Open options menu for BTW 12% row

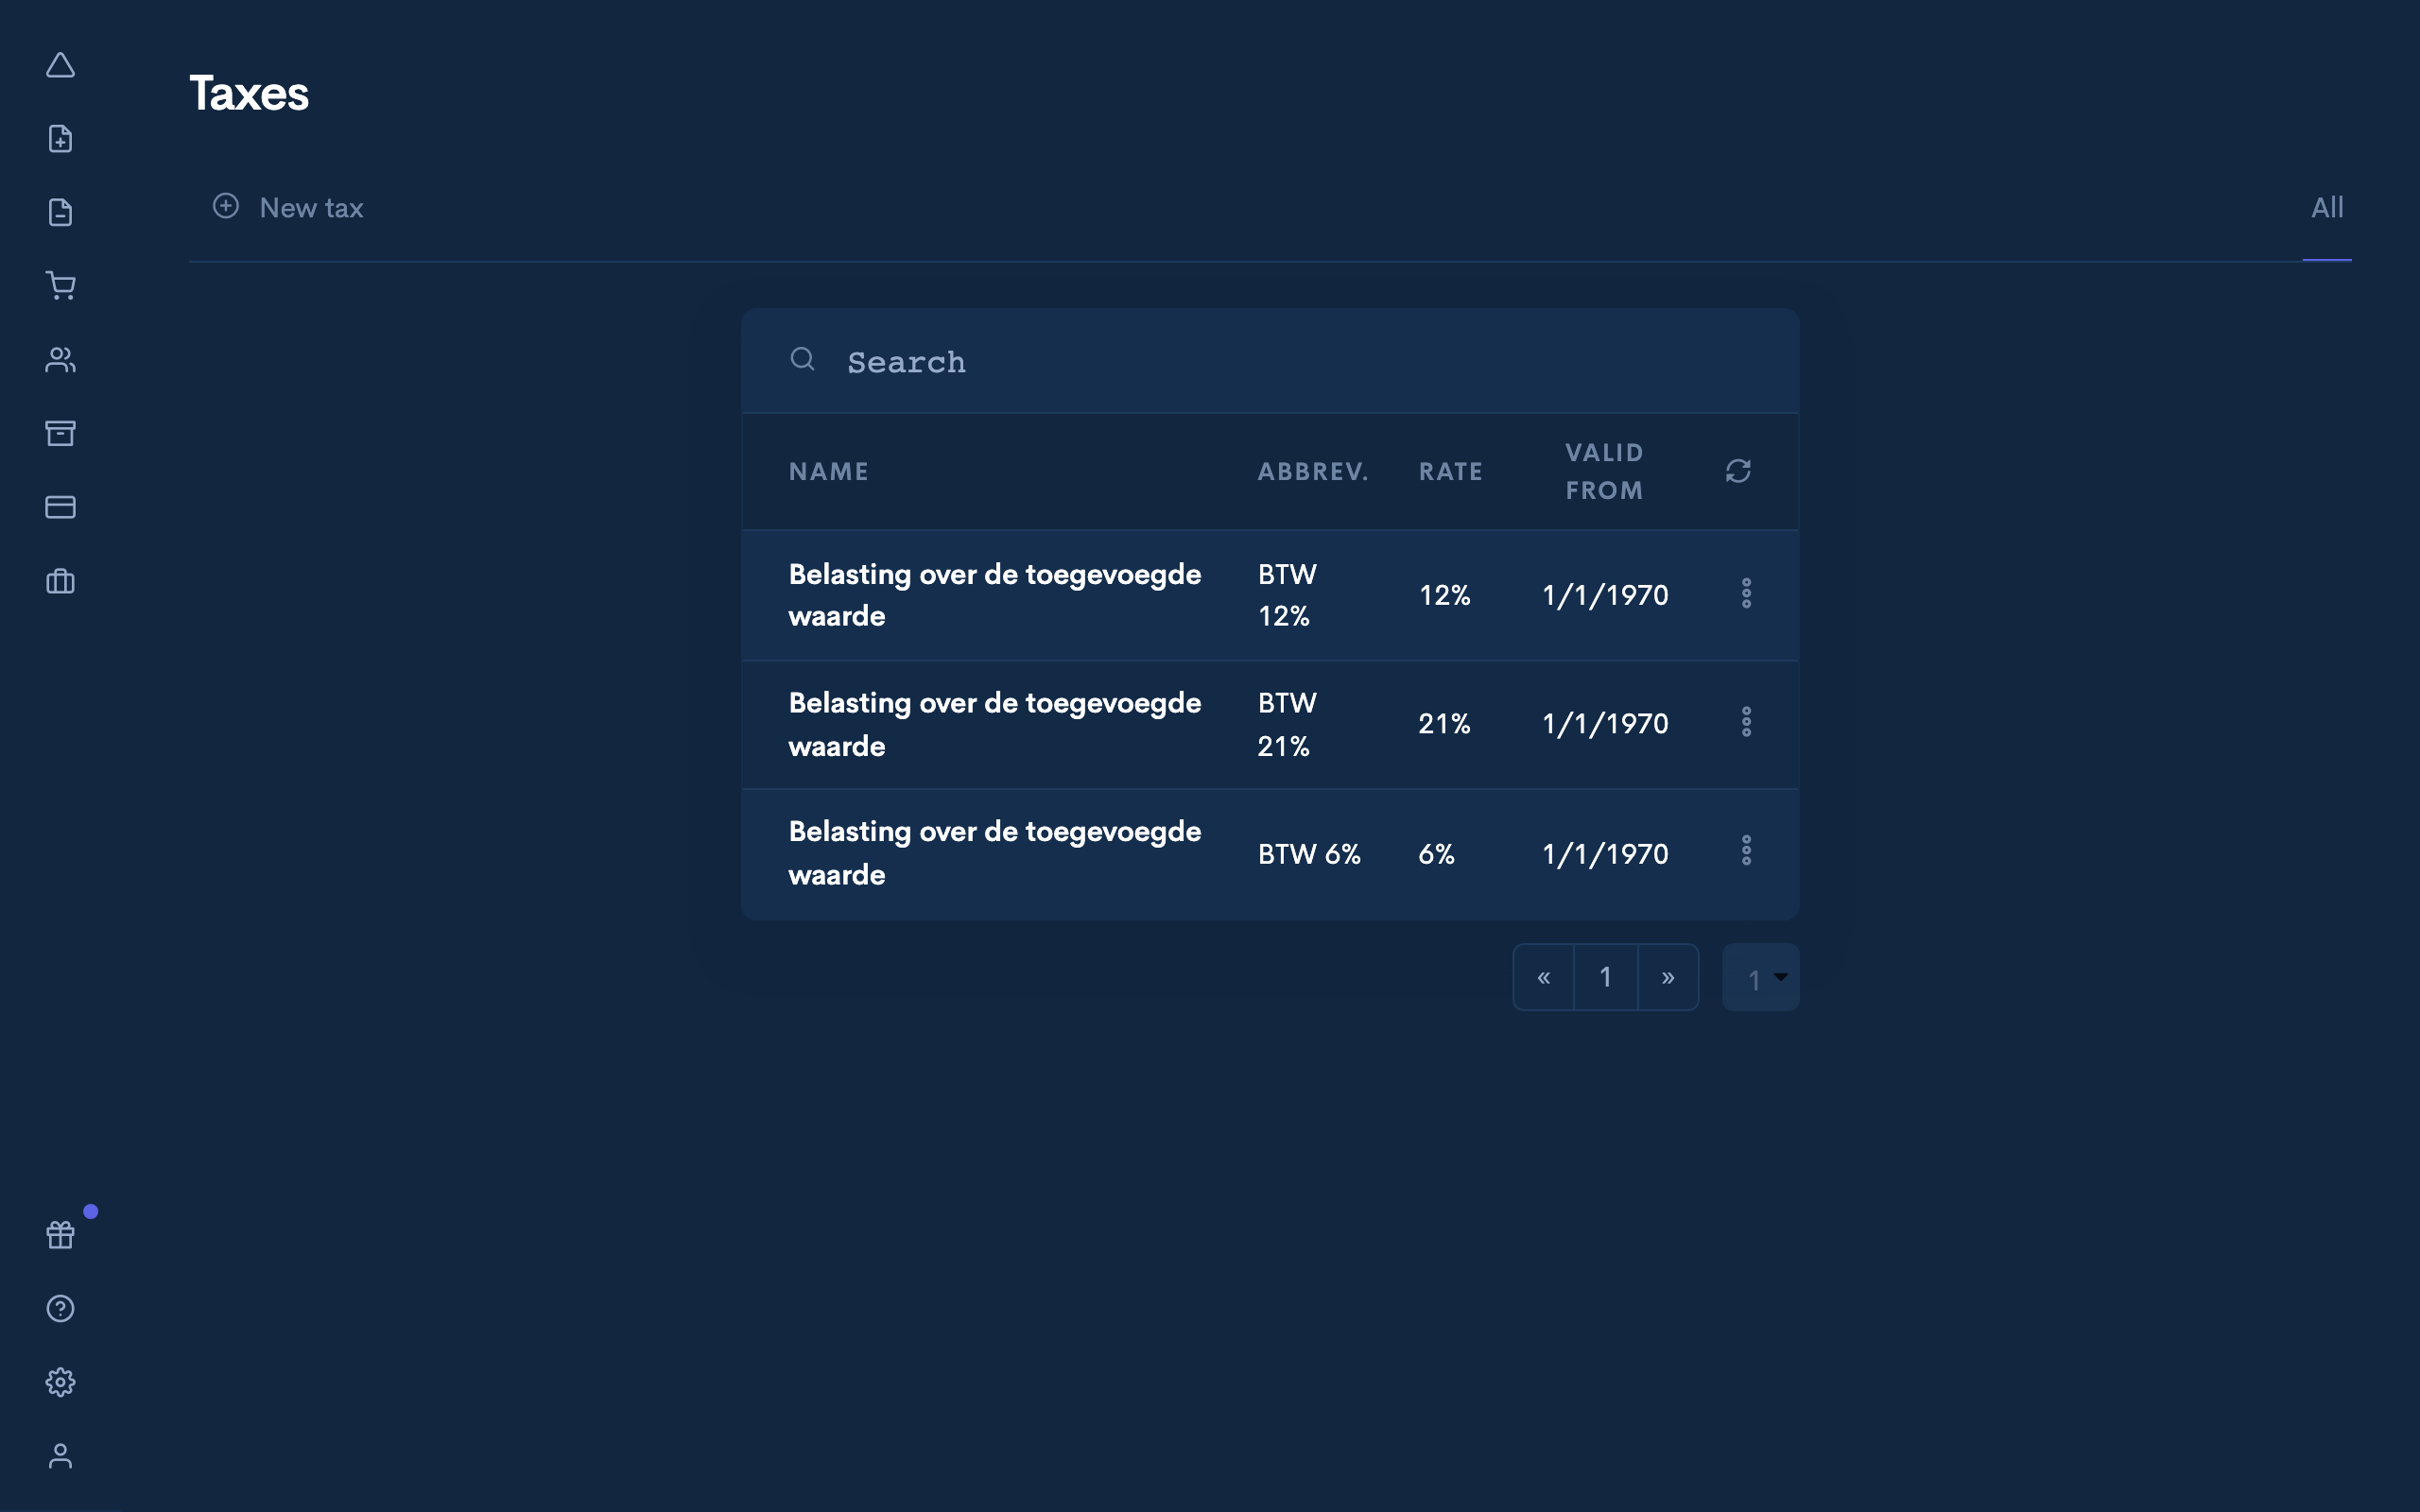[x=1746, y=594]
